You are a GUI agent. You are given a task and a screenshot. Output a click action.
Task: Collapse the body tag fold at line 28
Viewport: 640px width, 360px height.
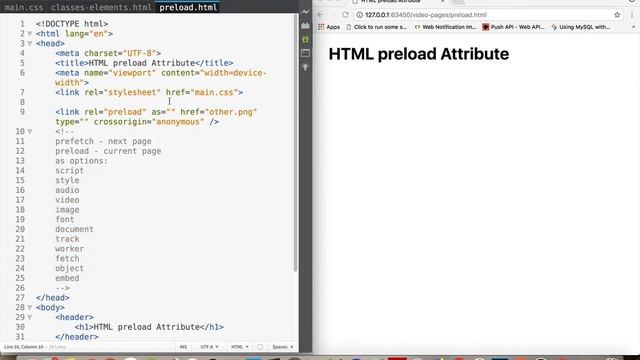click(30, 307)
